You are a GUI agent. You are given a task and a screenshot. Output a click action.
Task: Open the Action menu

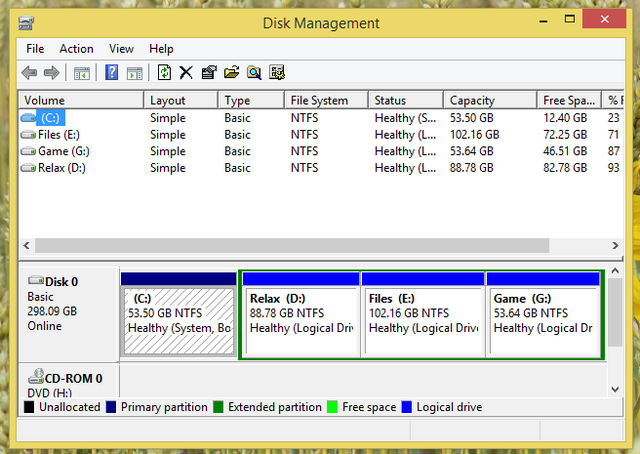pos(76,49)
